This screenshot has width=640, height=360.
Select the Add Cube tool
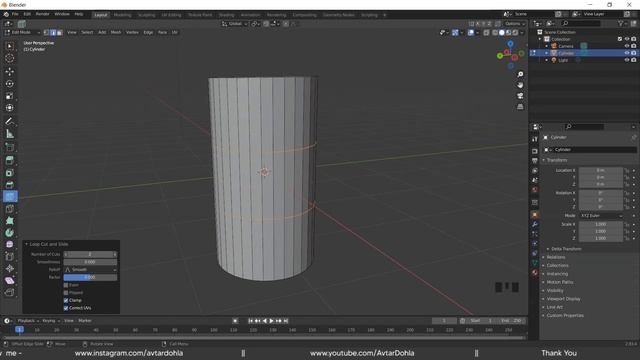[9, 147]
